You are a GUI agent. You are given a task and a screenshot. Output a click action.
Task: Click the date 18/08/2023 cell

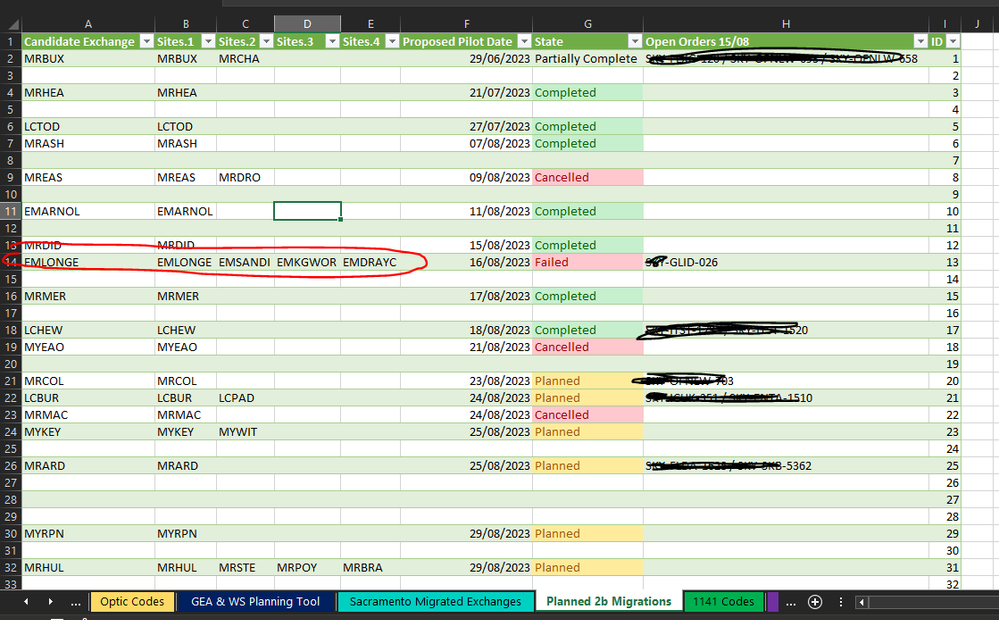(466, 330)
